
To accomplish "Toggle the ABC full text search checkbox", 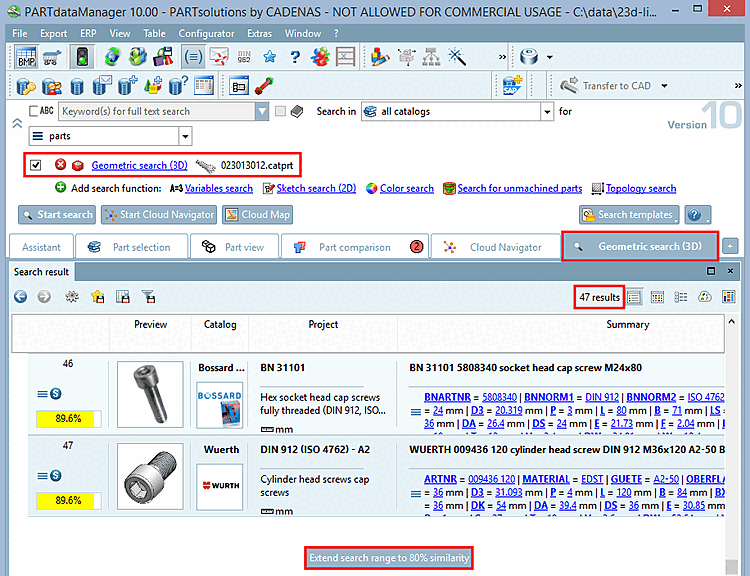I will point(33,111).
